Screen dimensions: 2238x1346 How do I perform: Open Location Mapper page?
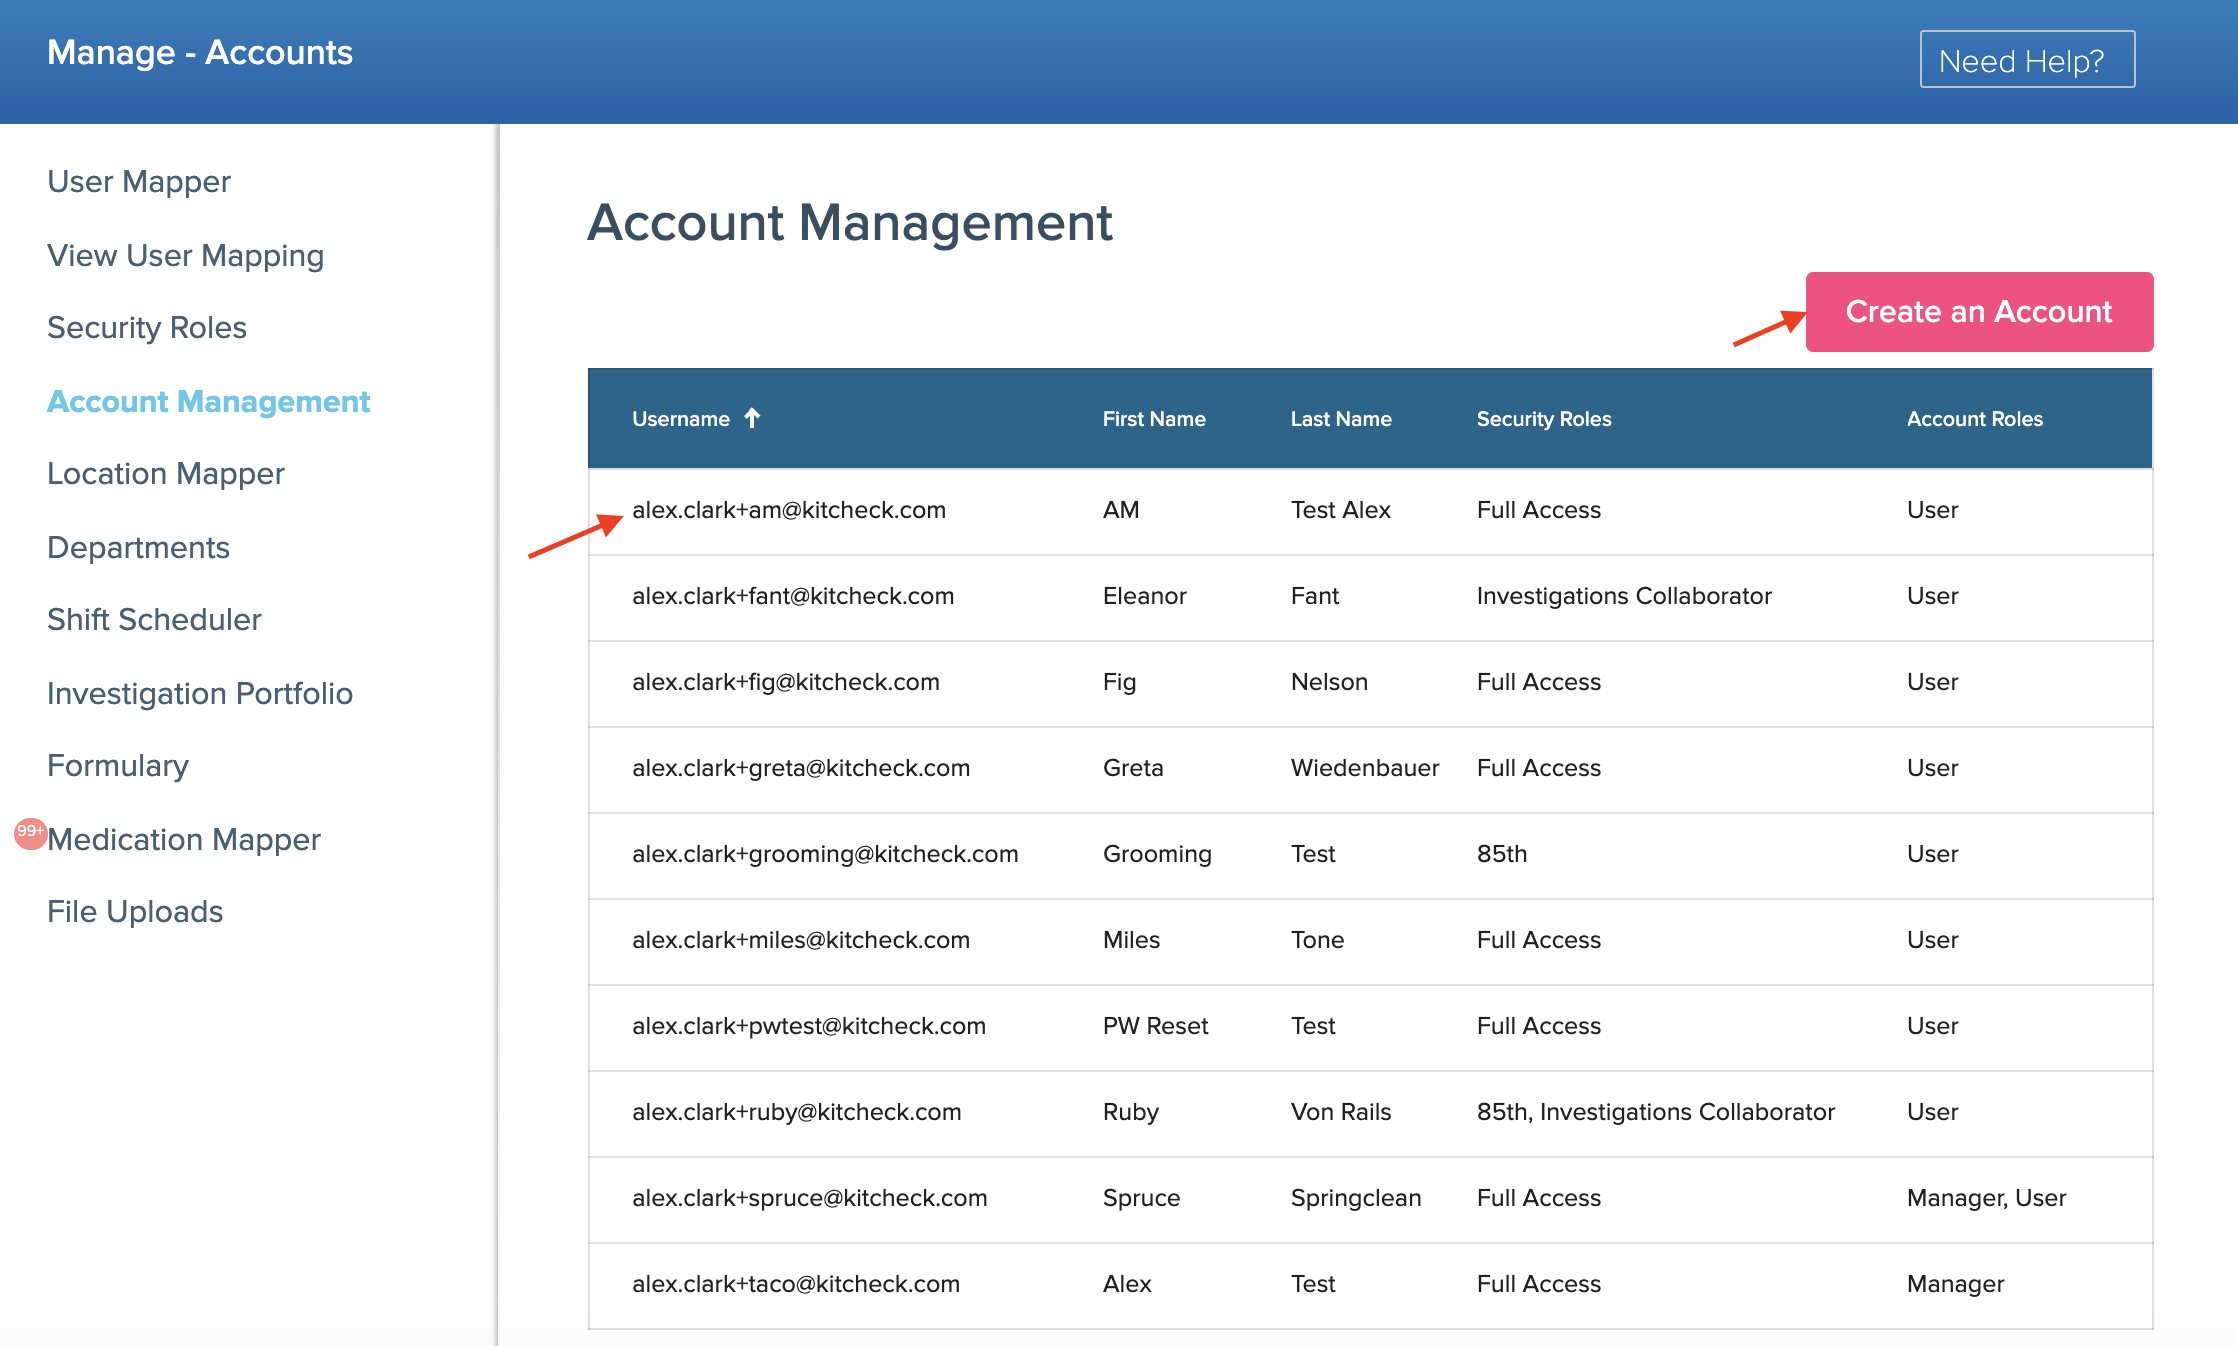pos(165,474)
